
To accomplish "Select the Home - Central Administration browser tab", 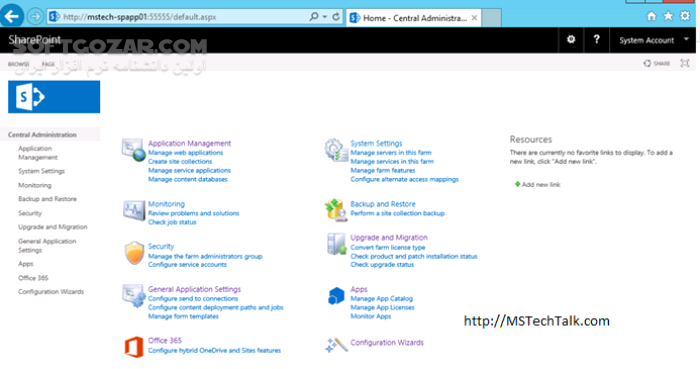I will [414, 18].
